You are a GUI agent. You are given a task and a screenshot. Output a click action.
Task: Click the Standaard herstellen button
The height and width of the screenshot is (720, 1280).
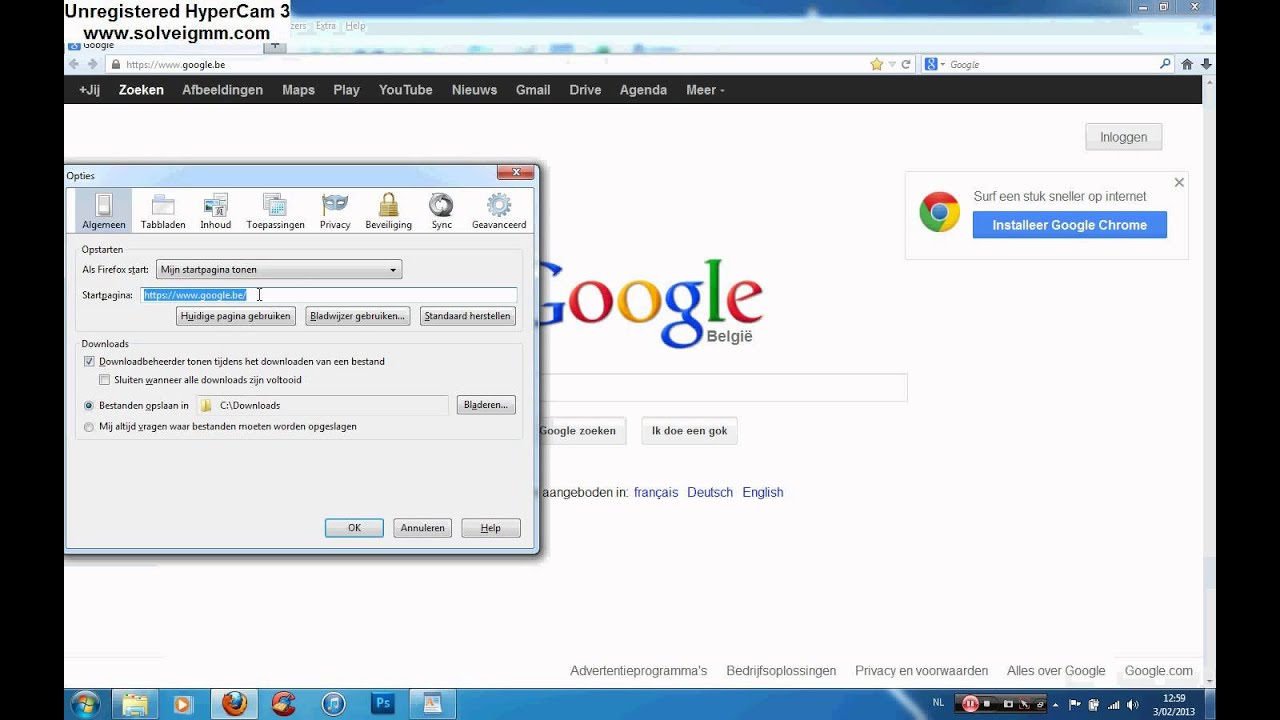(468, 316)
